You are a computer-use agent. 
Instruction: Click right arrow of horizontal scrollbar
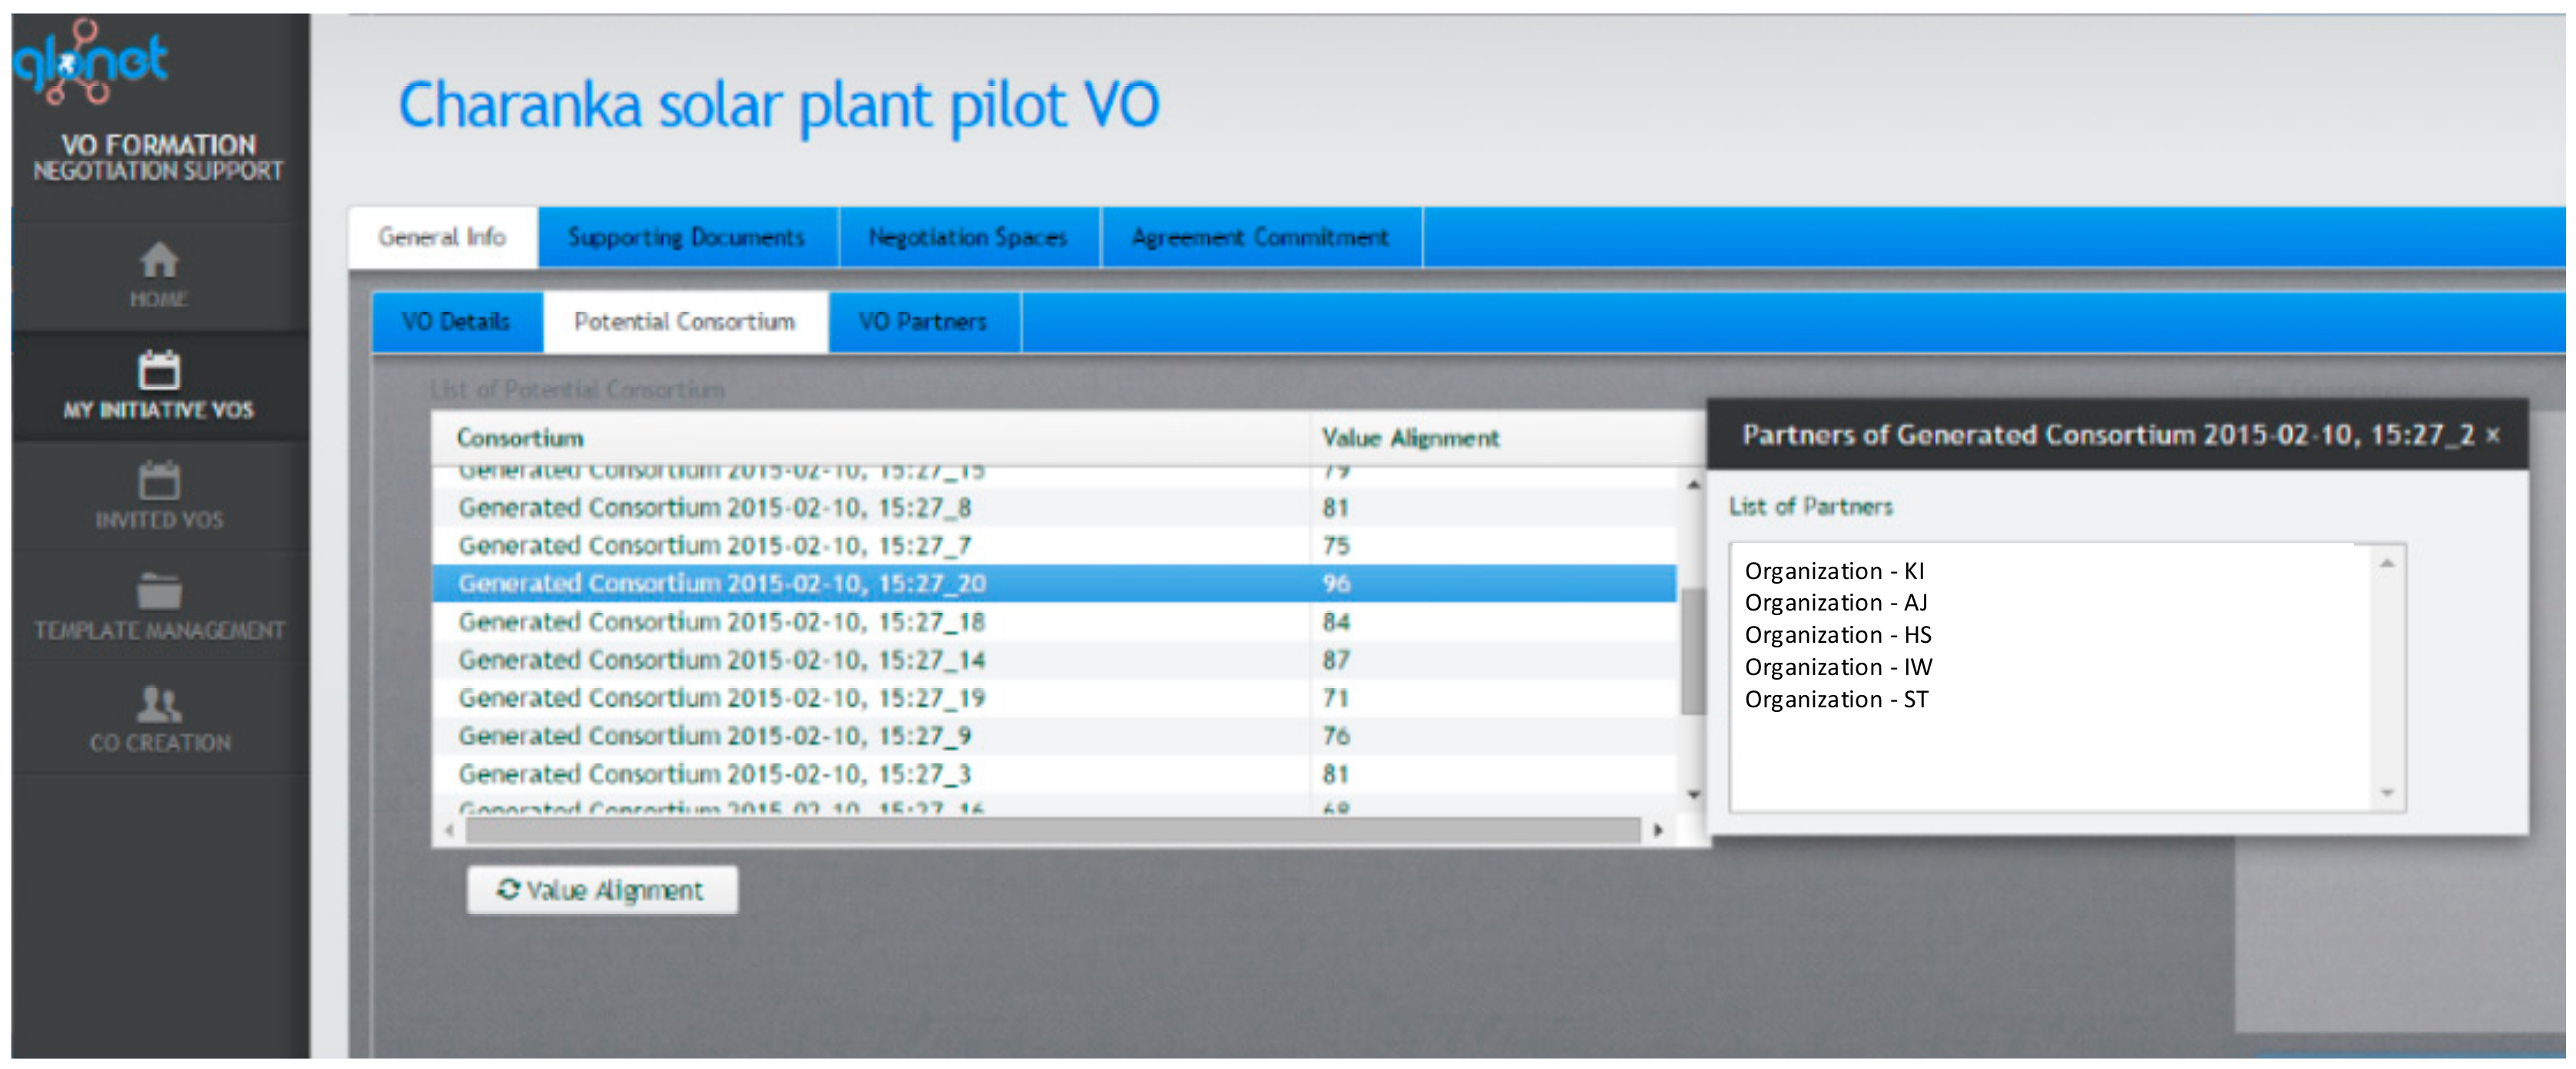(x=1658, y=830)
